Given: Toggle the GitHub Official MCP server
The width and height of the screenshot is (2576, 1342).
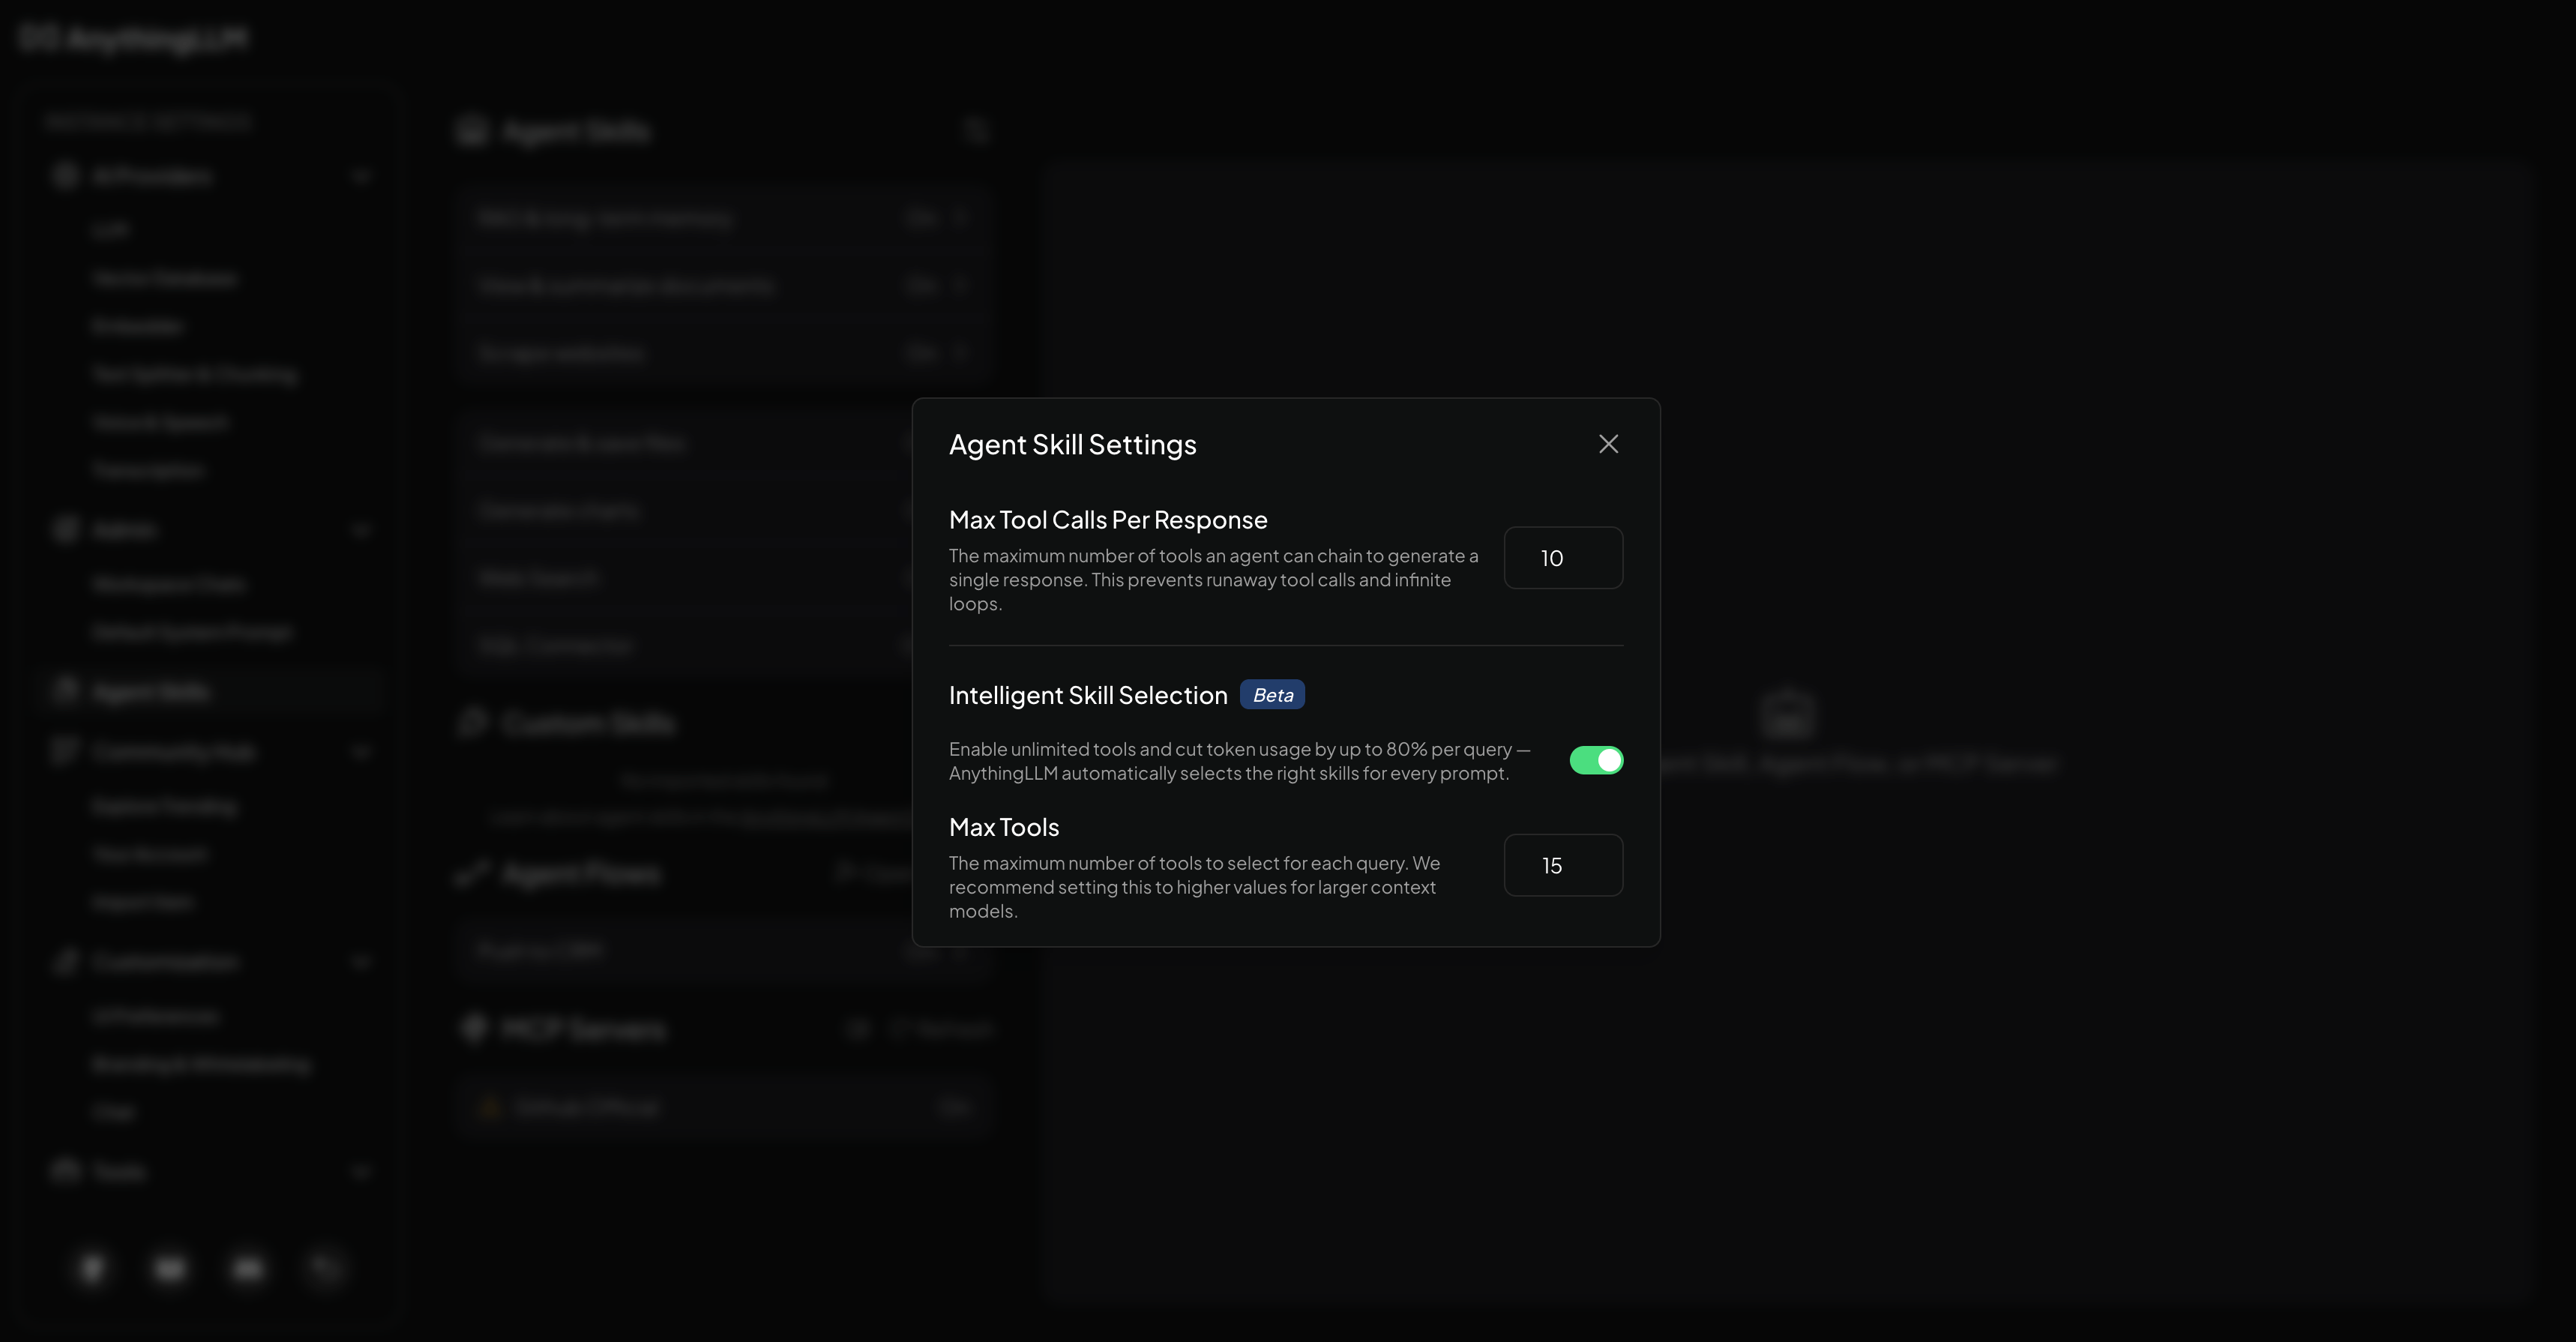Looking at the screenshot, I should pos(952,1106).
